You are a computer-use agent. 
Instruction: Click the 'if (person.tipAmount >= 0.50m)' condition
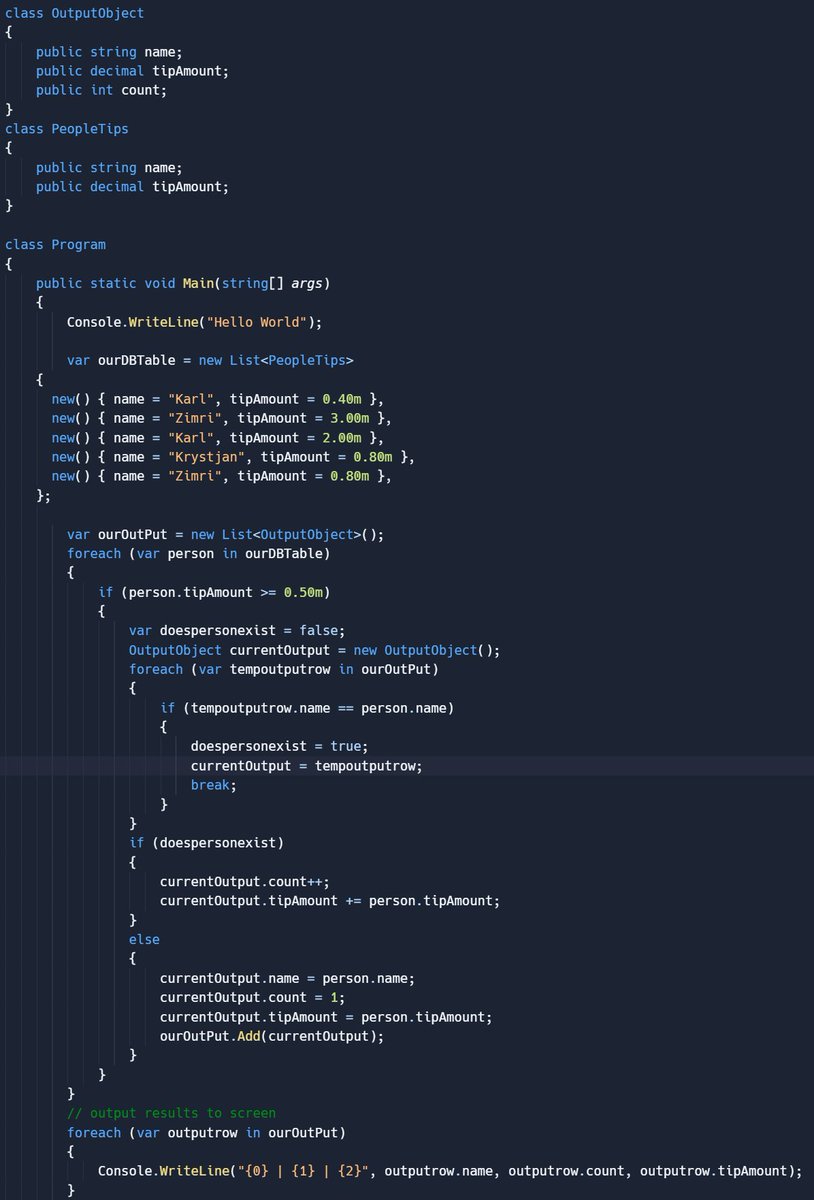(x=214, y=592)
